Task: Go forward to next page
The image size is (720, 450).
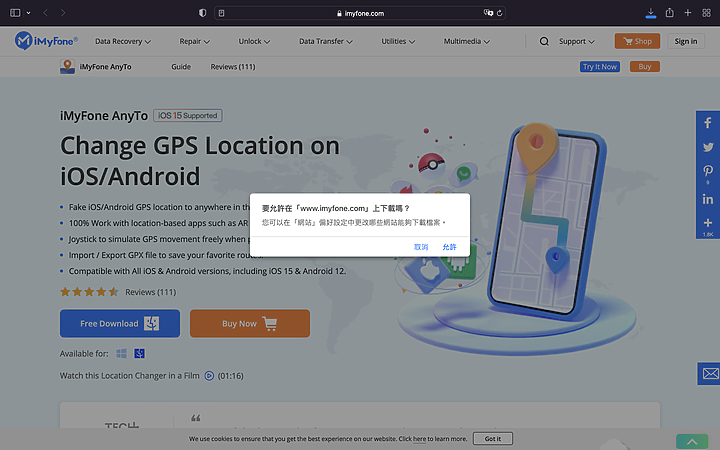Action: (x=62, y=13)
